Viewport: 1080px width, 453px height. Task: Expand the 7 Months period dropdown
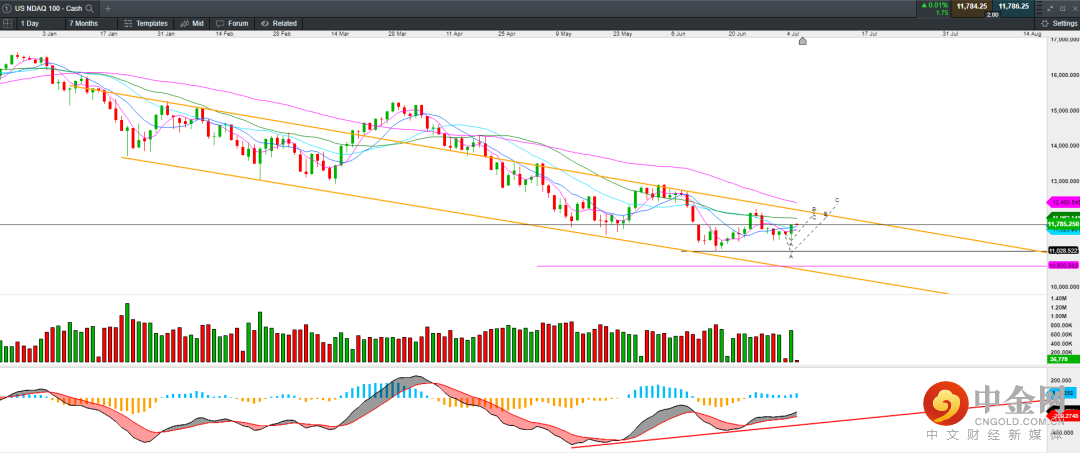click(88, 22)
